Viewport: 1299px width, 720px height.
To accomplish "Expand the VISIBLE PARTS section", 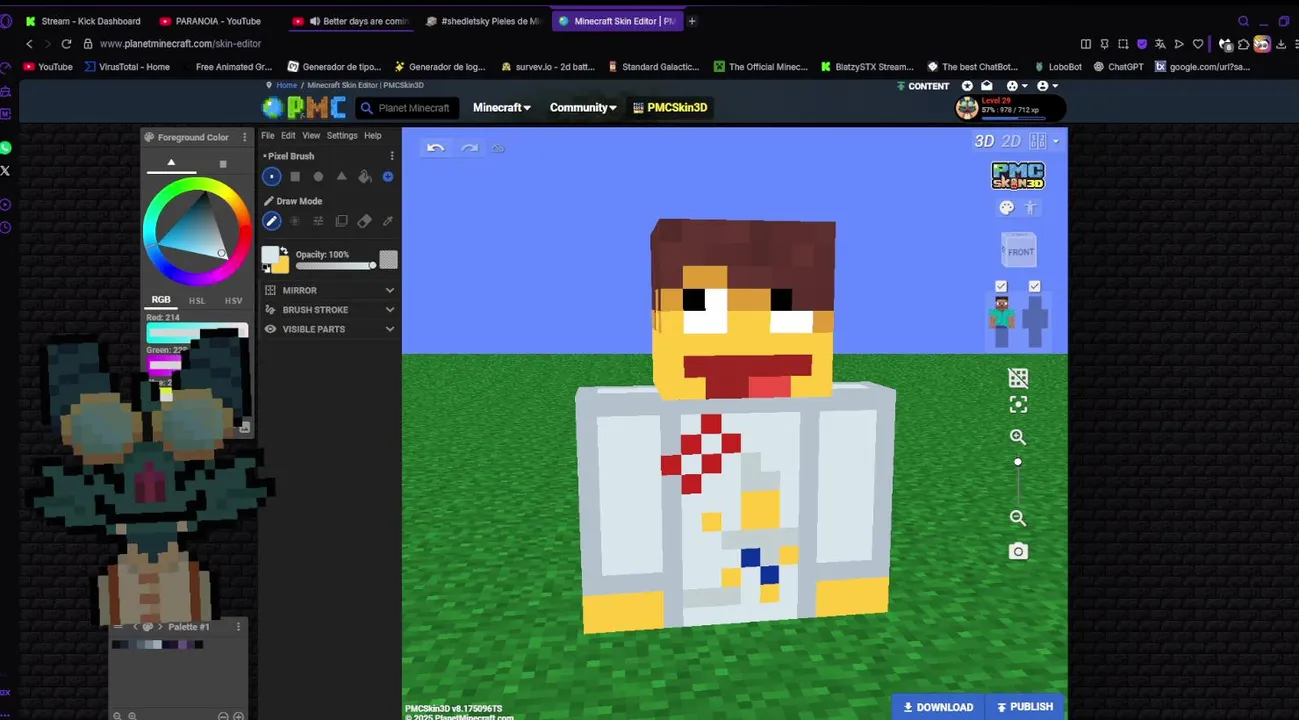I will pyautogui.click(x=329, y=329).
